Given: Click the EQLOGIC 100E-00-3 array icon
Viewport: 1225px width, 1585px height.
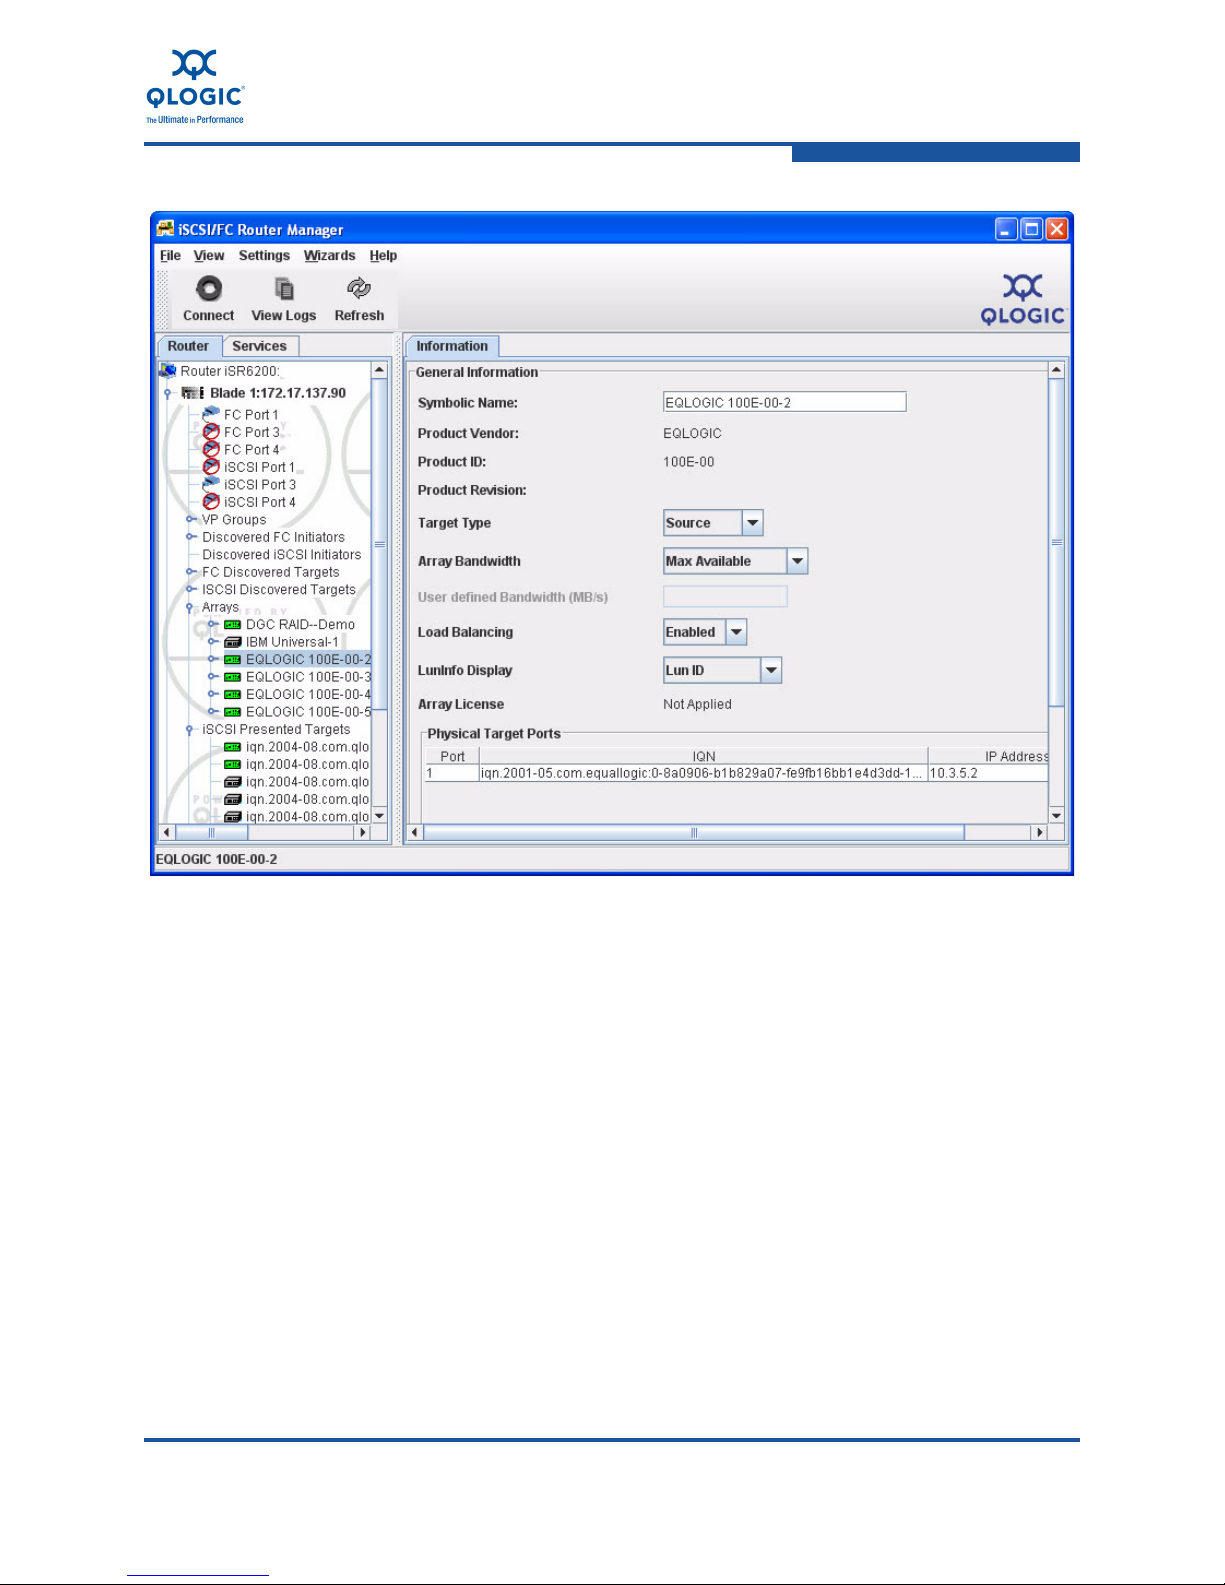Looking at the screenshot, I should click(x=233, y=677).
